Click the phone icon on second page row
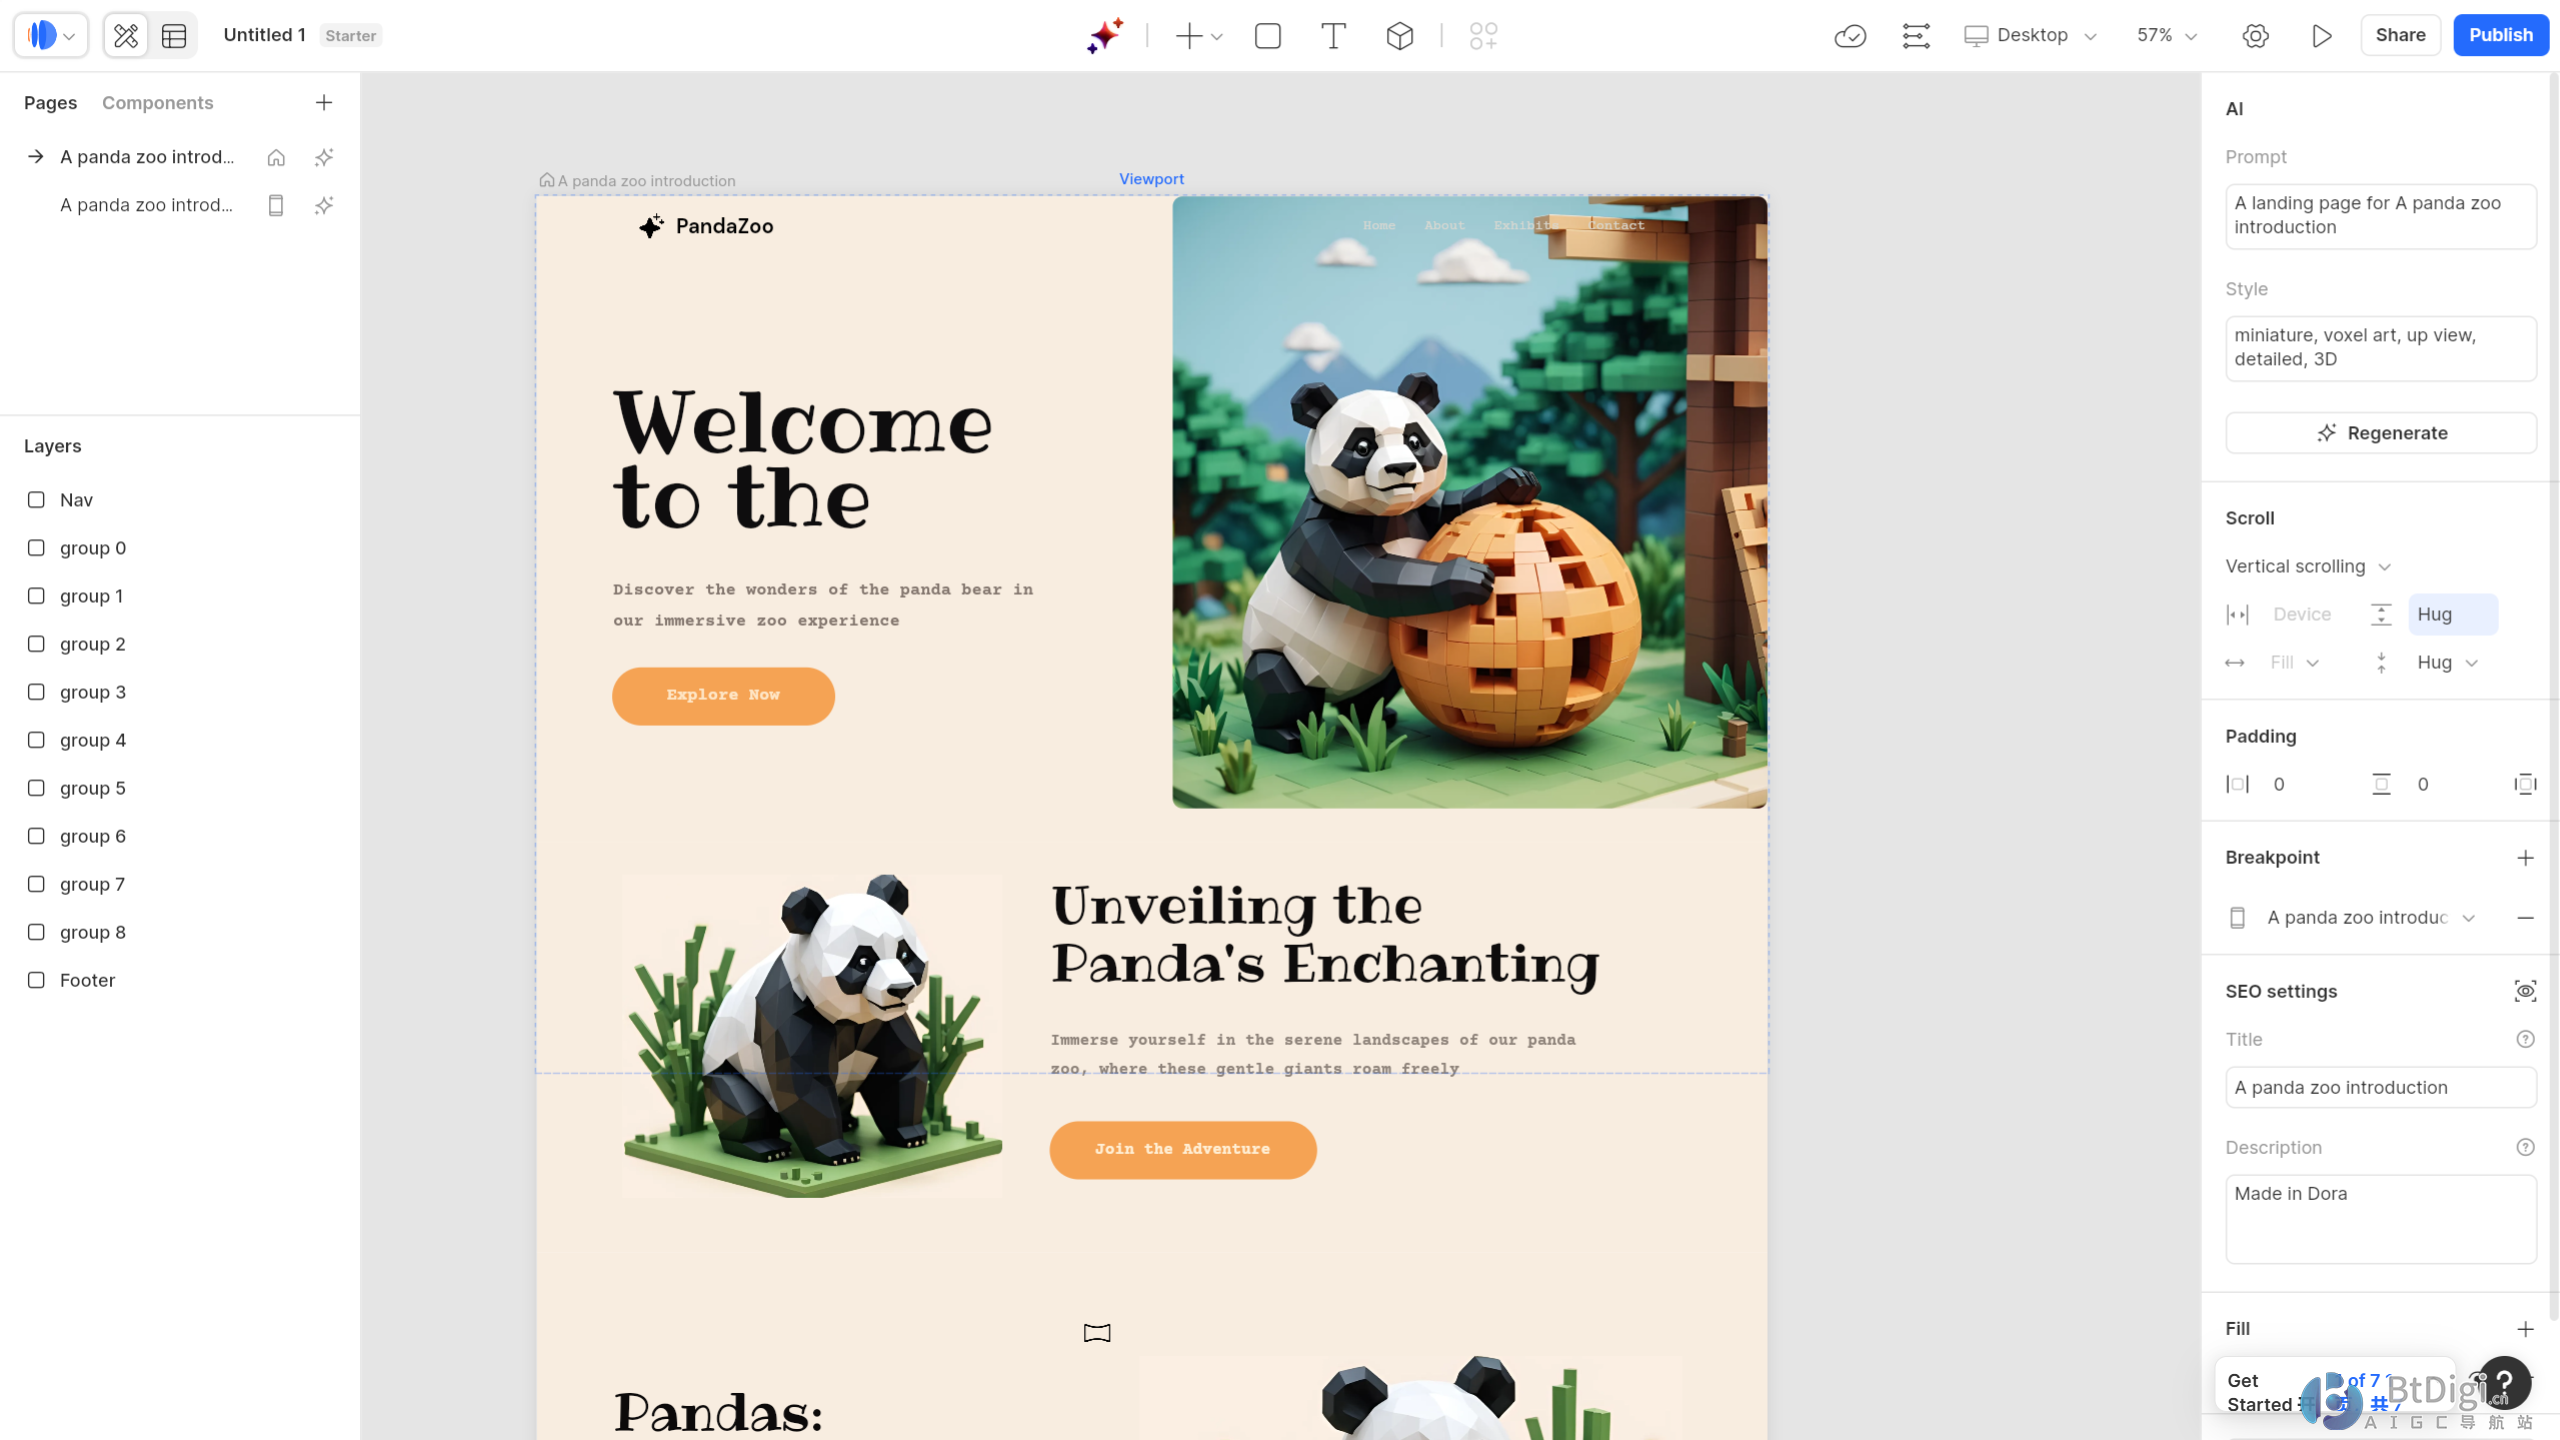 [x=276, y=205]
